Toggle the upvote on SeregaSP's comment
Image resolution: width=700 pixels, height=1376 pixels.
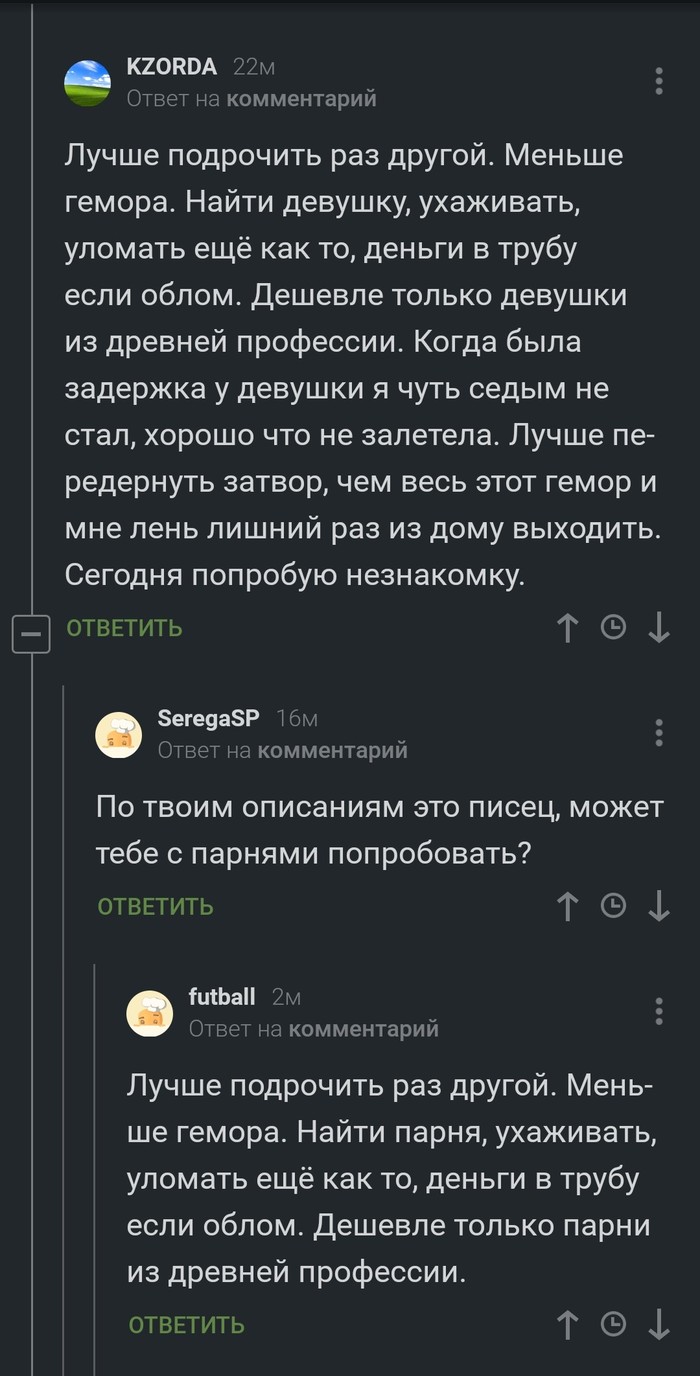coord(567,908)
